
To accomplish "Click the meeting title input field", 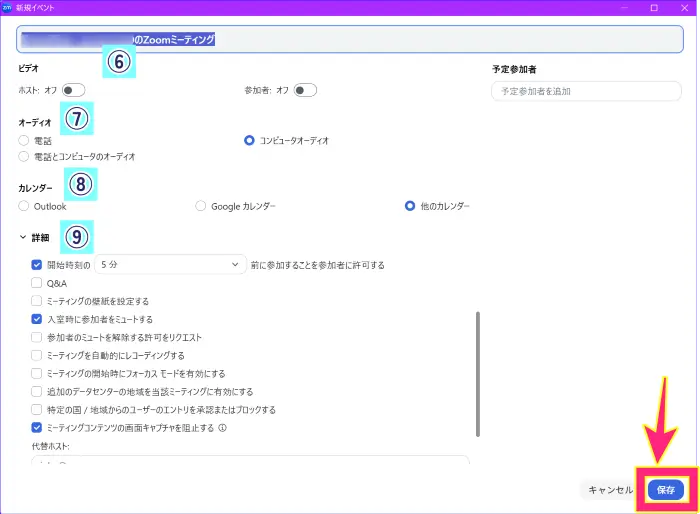I will tap(350, 39).
